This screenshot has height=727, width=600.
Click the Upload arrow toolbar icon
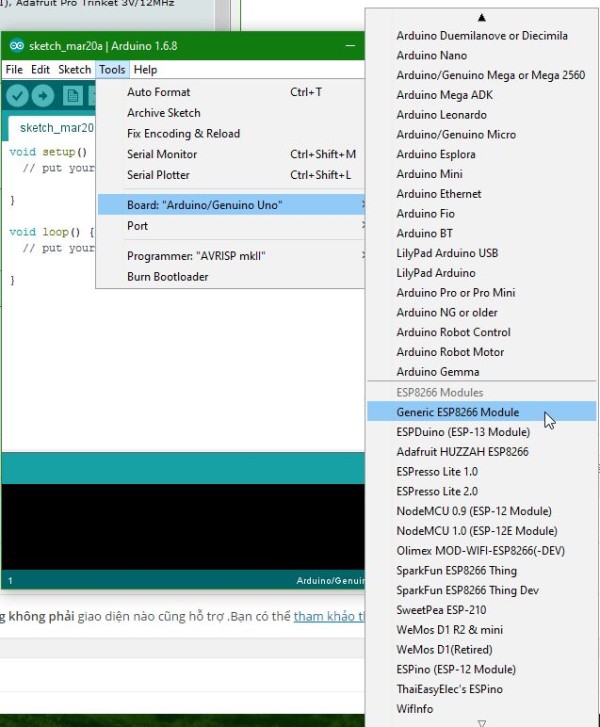43,95
